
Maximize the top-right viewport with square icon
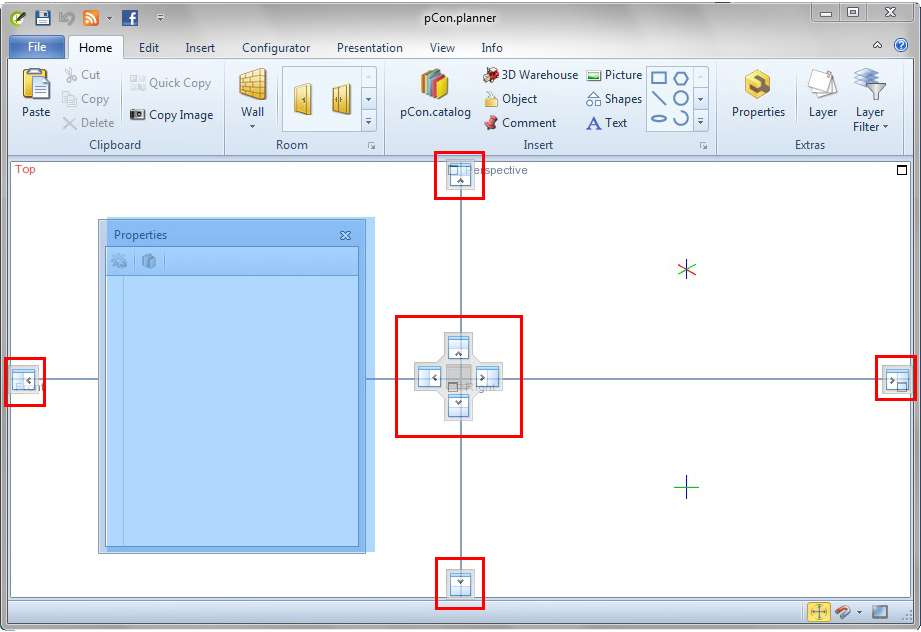902,170
